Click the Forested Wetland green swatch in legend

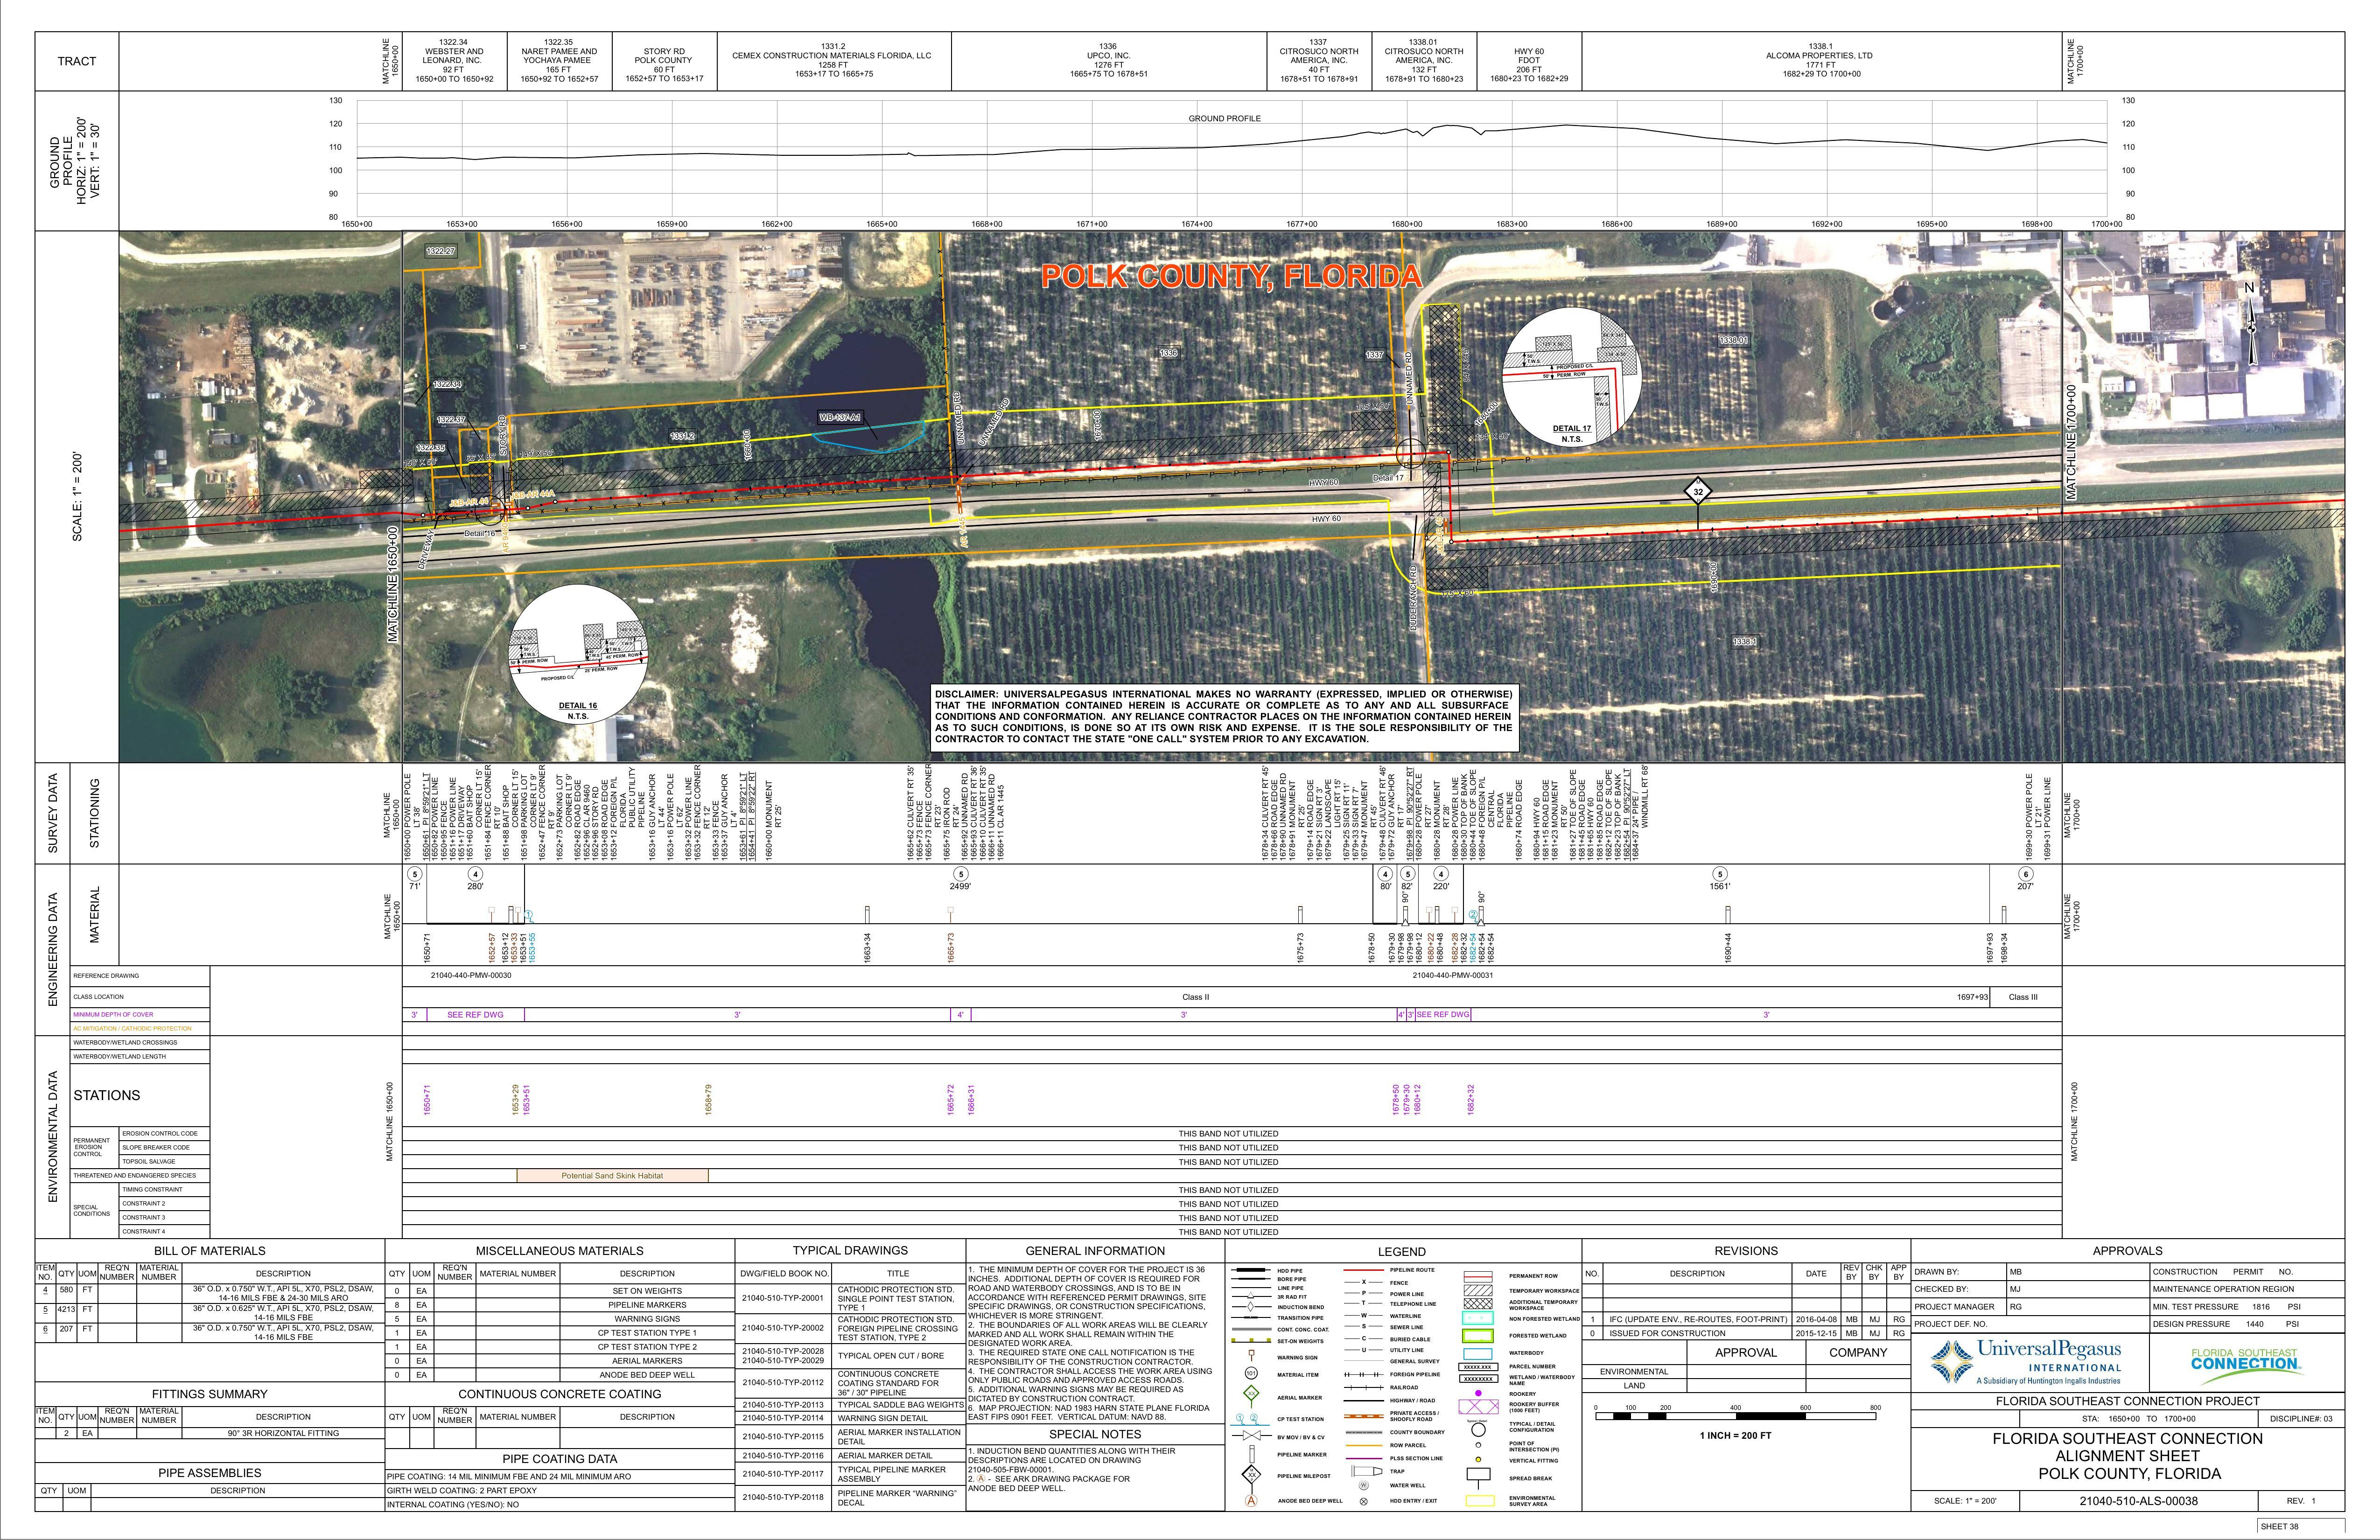tap(1479, 1335)
